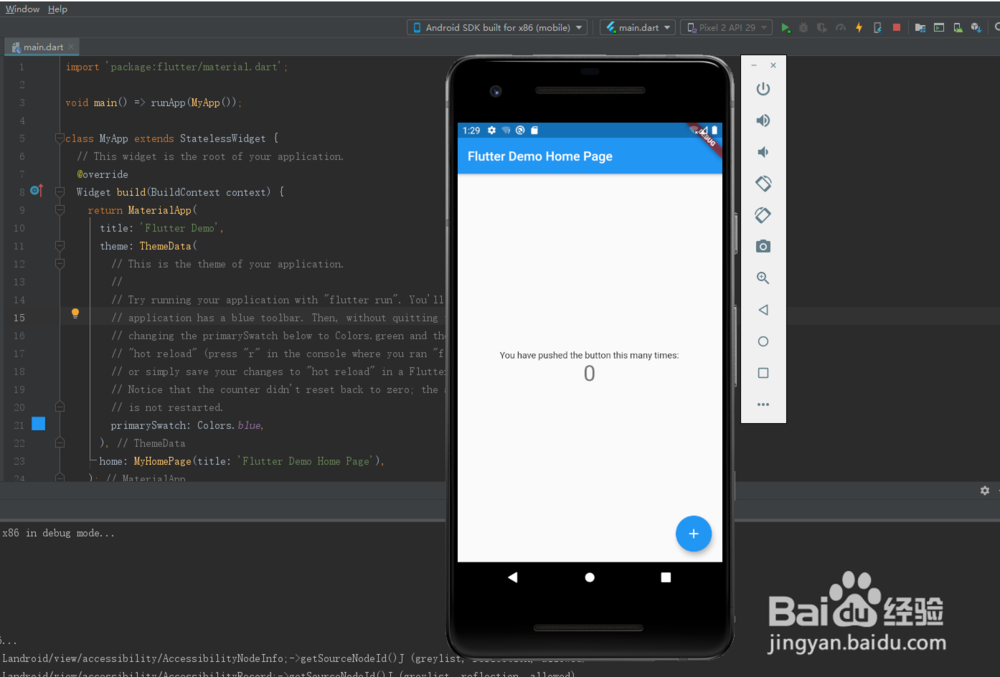Open the Window menu
Image resolution: width=1000 pixels, height=677 pixels.
[x=22, y=9]
